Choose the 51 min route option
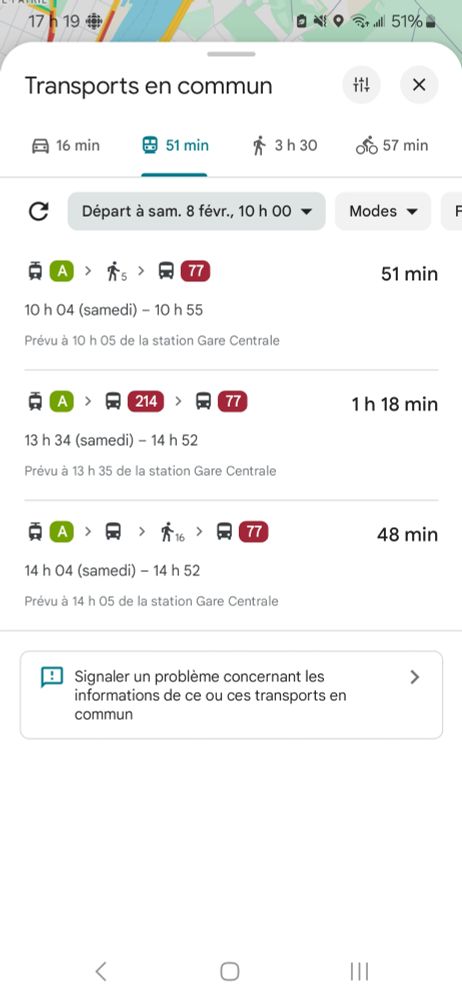462x1000 pixels. coord(231,304)
